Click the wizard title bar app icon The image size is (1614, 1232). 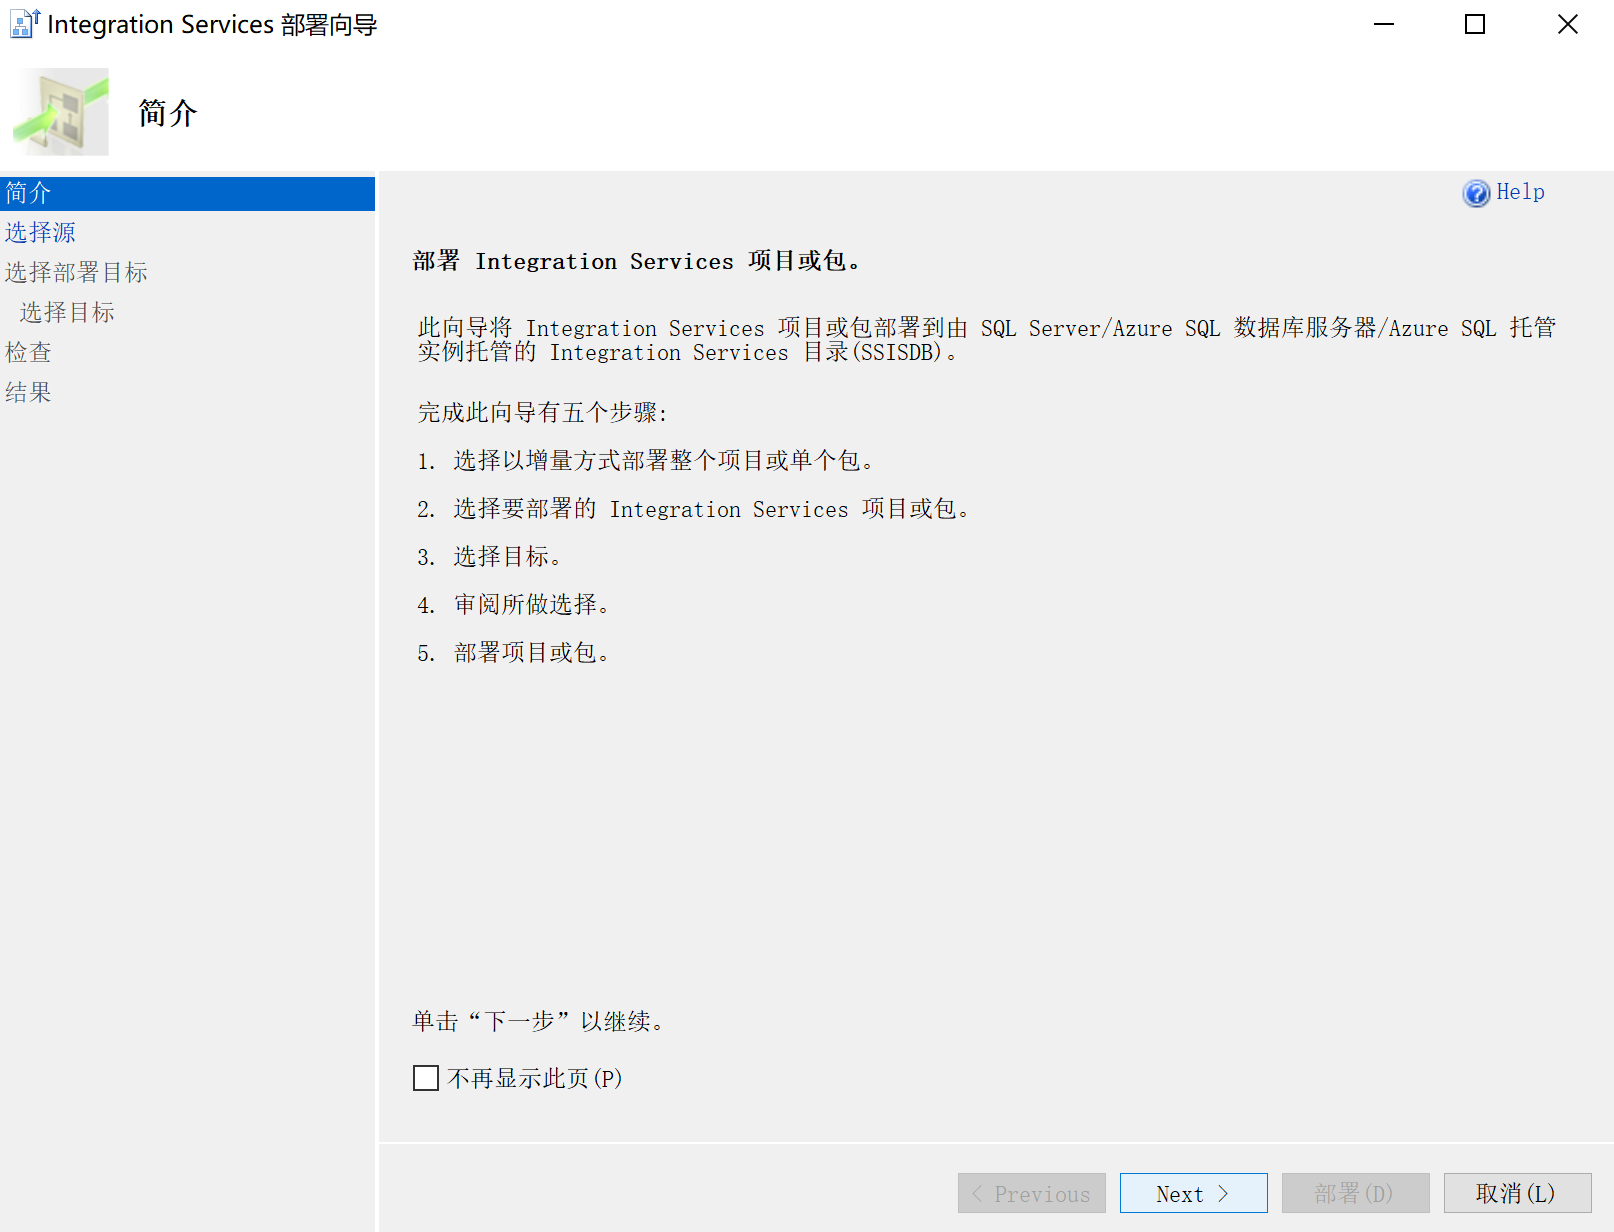[24, 24]
